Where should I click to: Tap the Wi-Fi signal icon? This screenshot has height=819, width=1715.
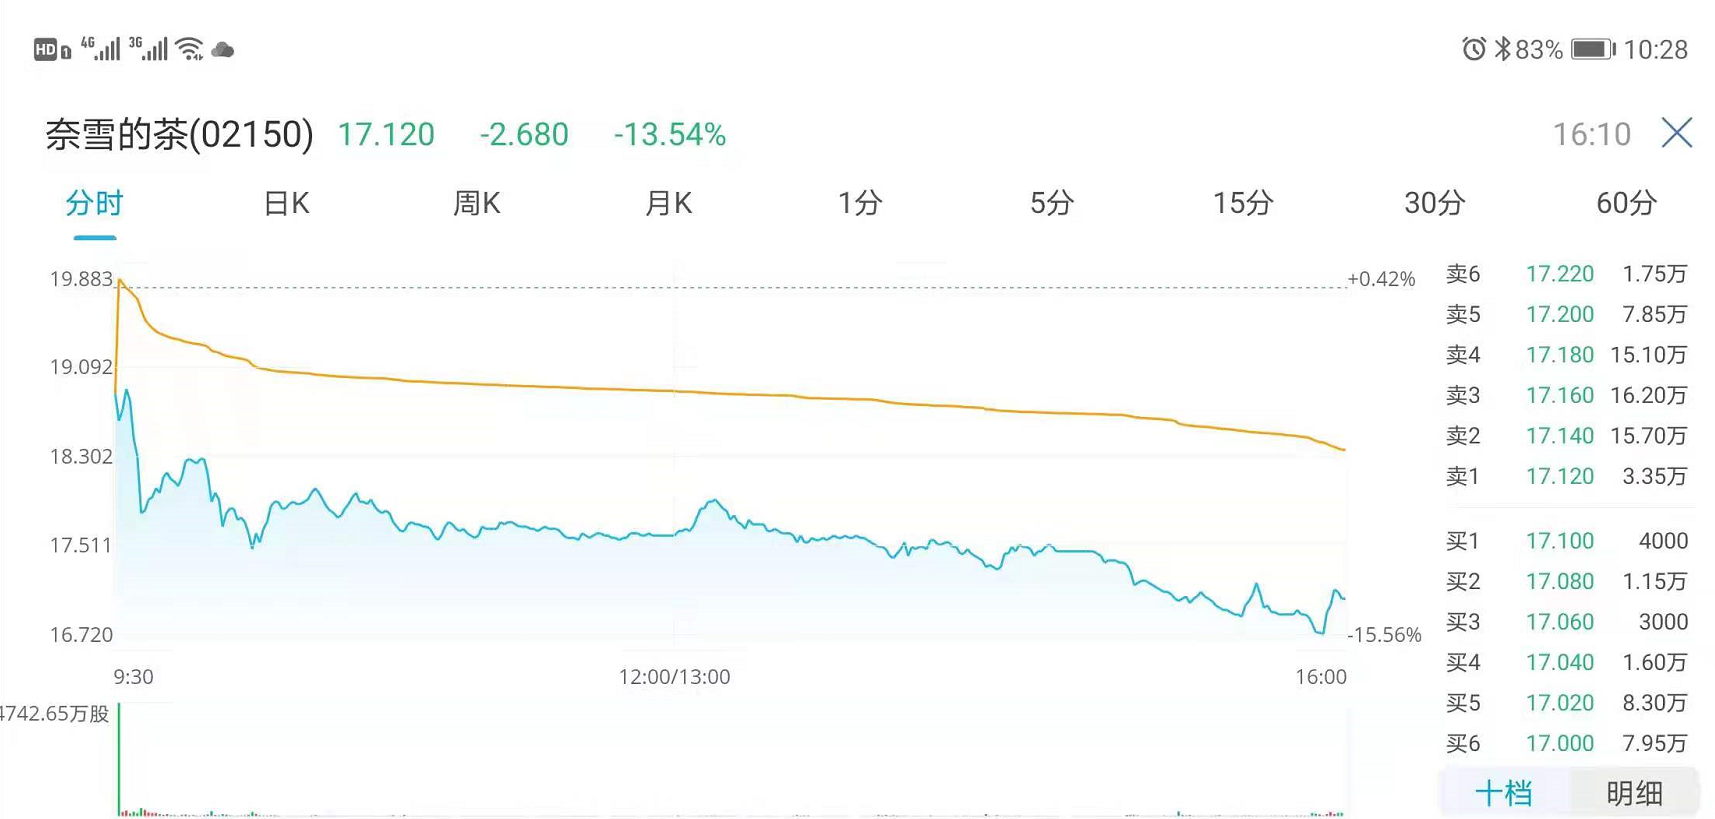pyautogui.click(x=189, y=49)
